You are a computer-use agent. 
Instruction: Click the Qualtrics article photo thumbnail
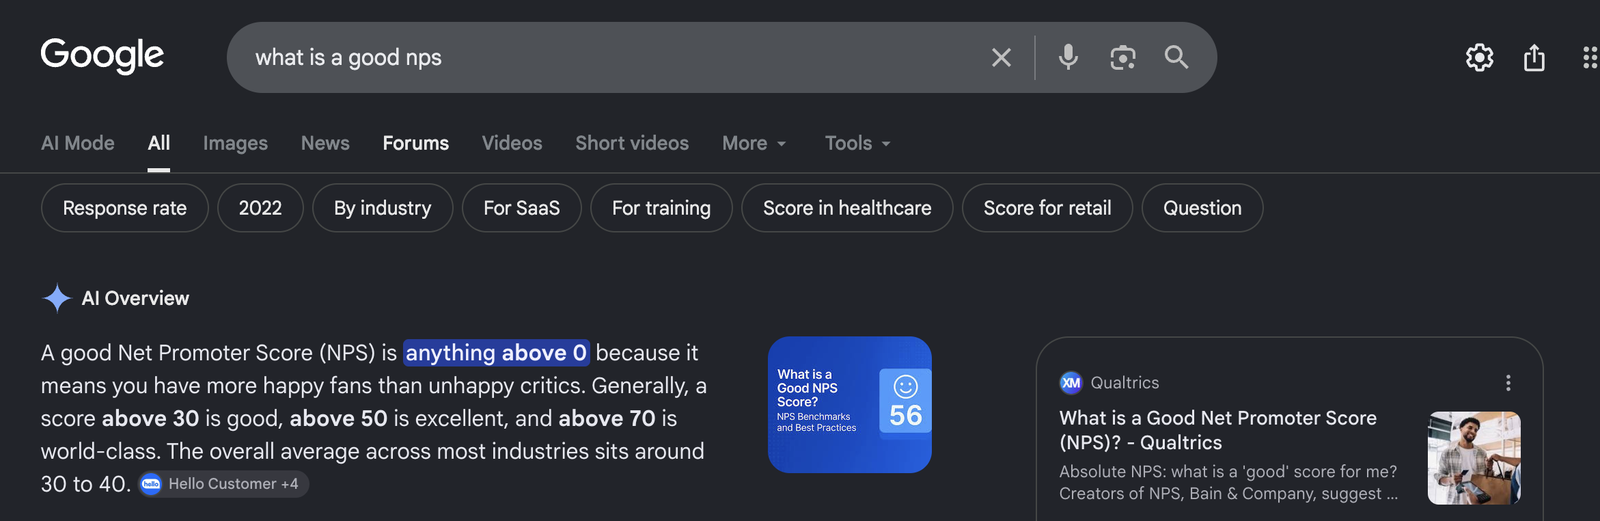(x=1475, y=458)
